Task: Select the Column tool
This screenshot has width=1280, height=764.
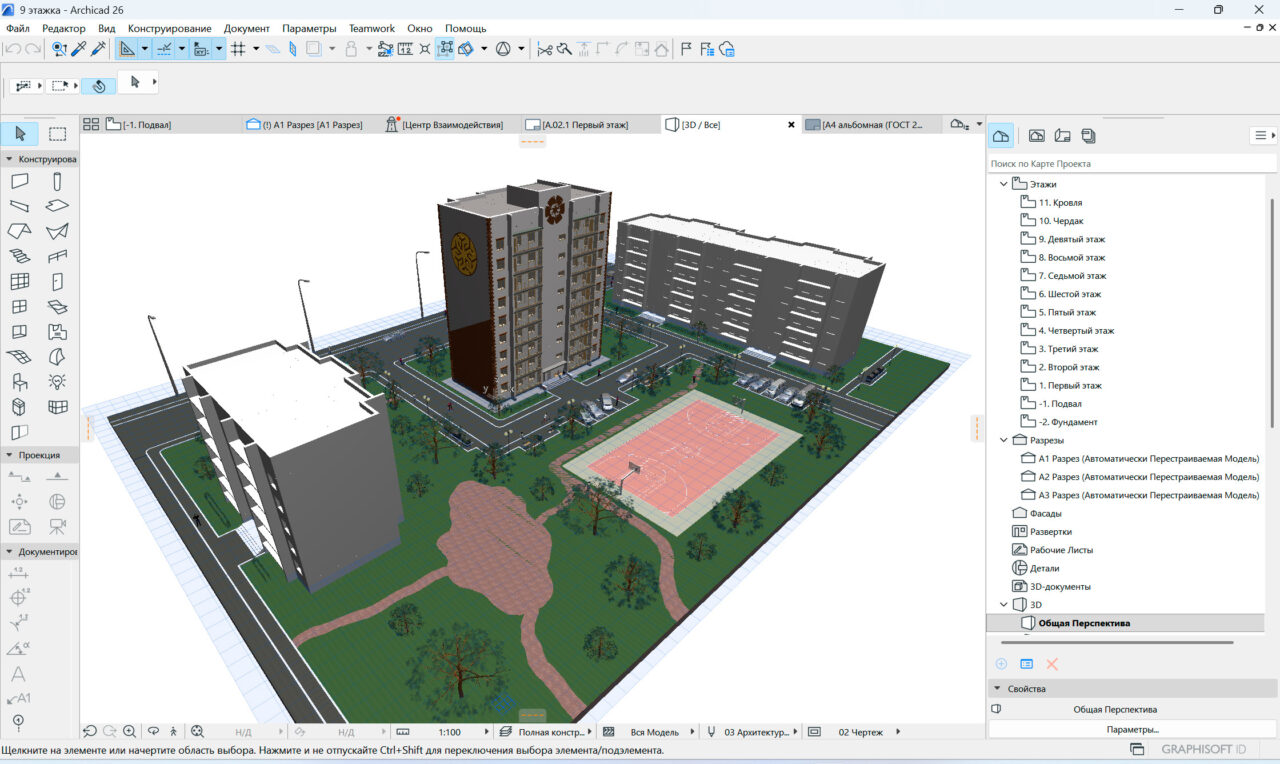Action: tap(57, 181)
